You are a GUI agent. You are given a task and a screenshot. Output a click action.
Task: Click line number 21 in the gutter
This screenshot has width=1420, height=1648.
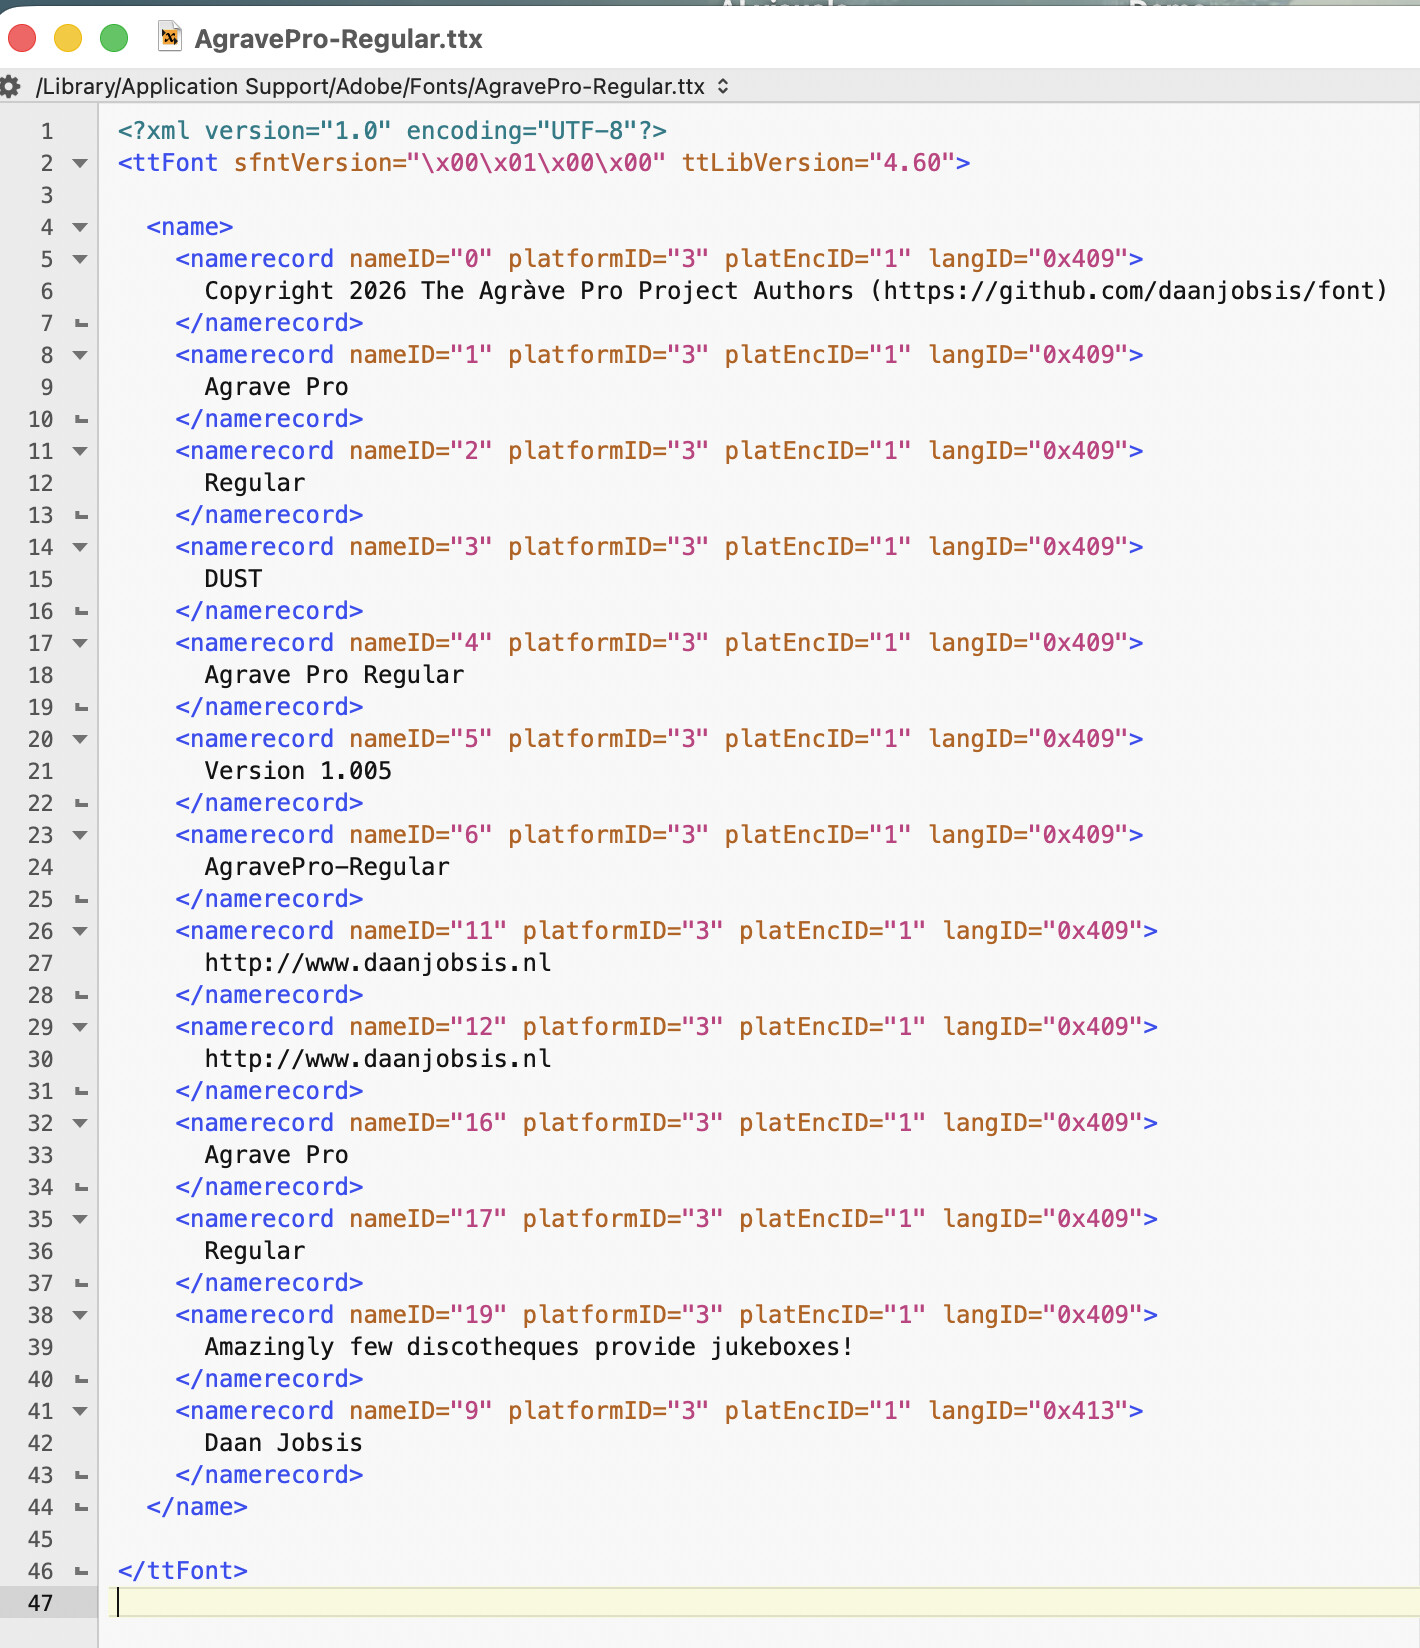40,771
